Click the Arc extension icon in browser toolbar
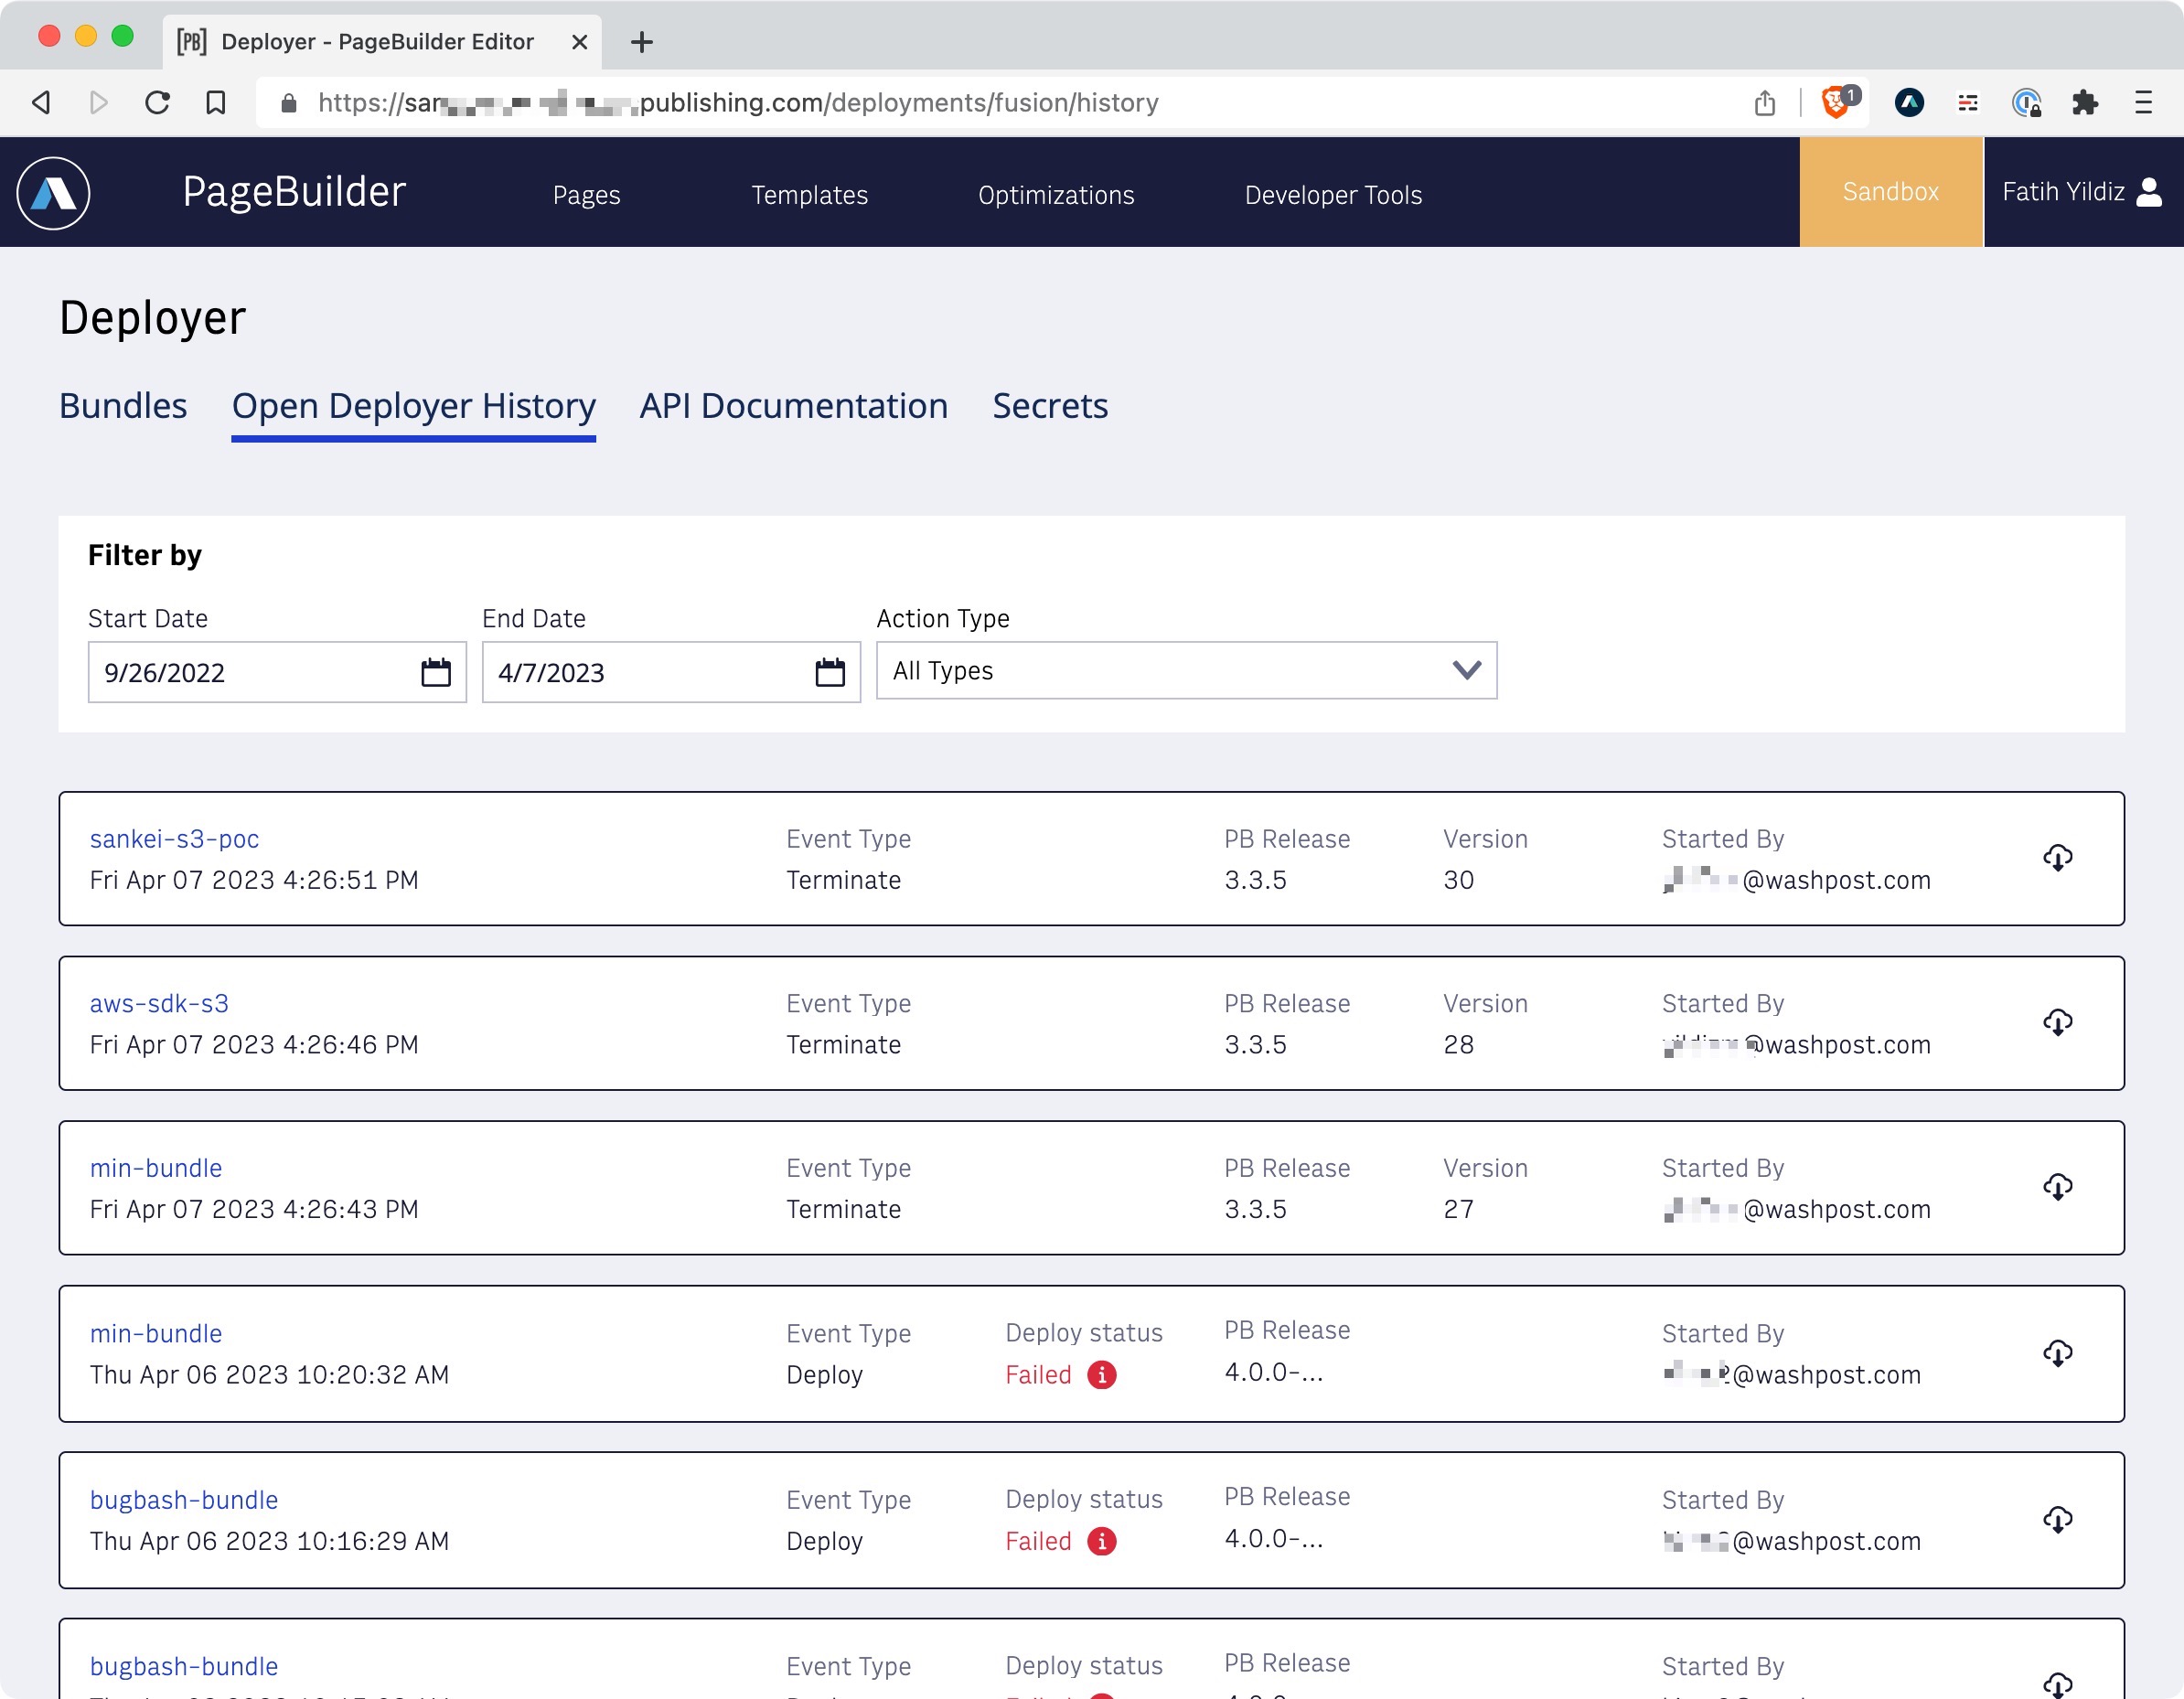Image resolution: width=2184 pixels, height=1699 pixels. [x=1909, y=102]
